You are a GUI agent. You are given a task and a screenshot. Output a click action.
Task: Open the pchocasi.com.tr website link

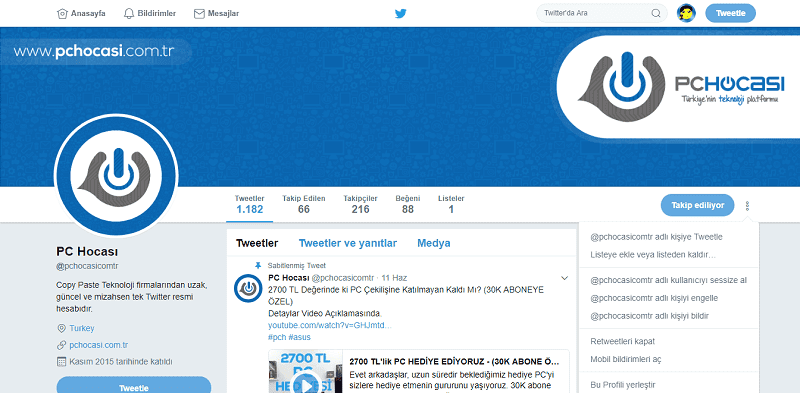click(x=98, y=345)
